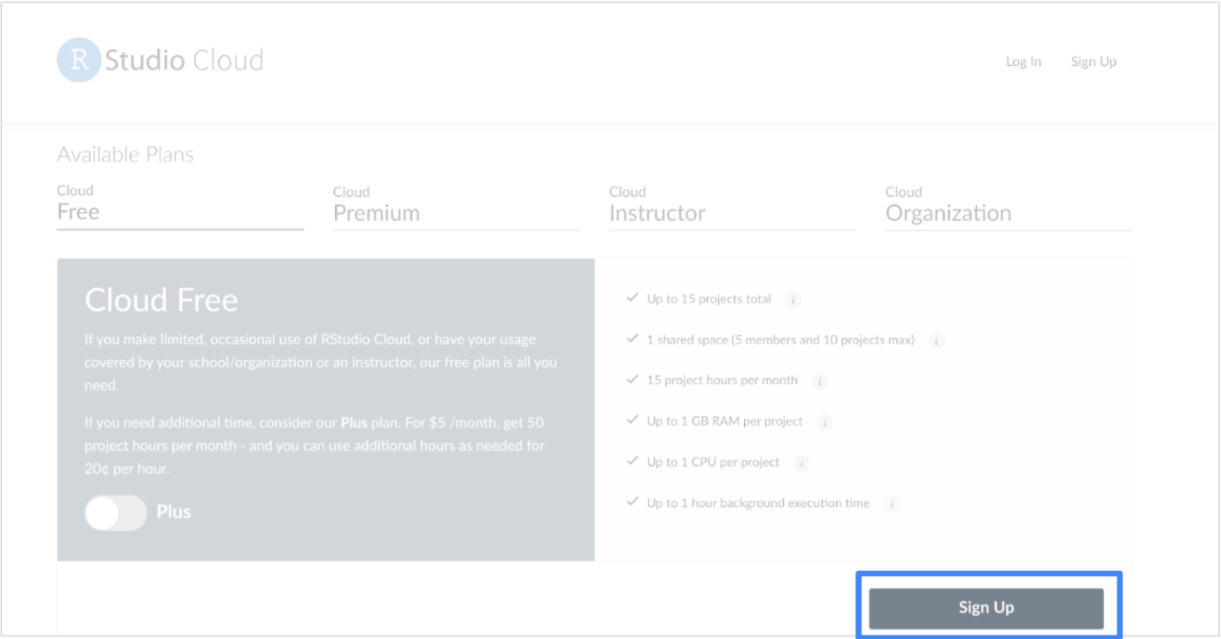Open the Cloud Instructor plan tab
This screenshot has width=1221, height=639.
tap(657, 212)
